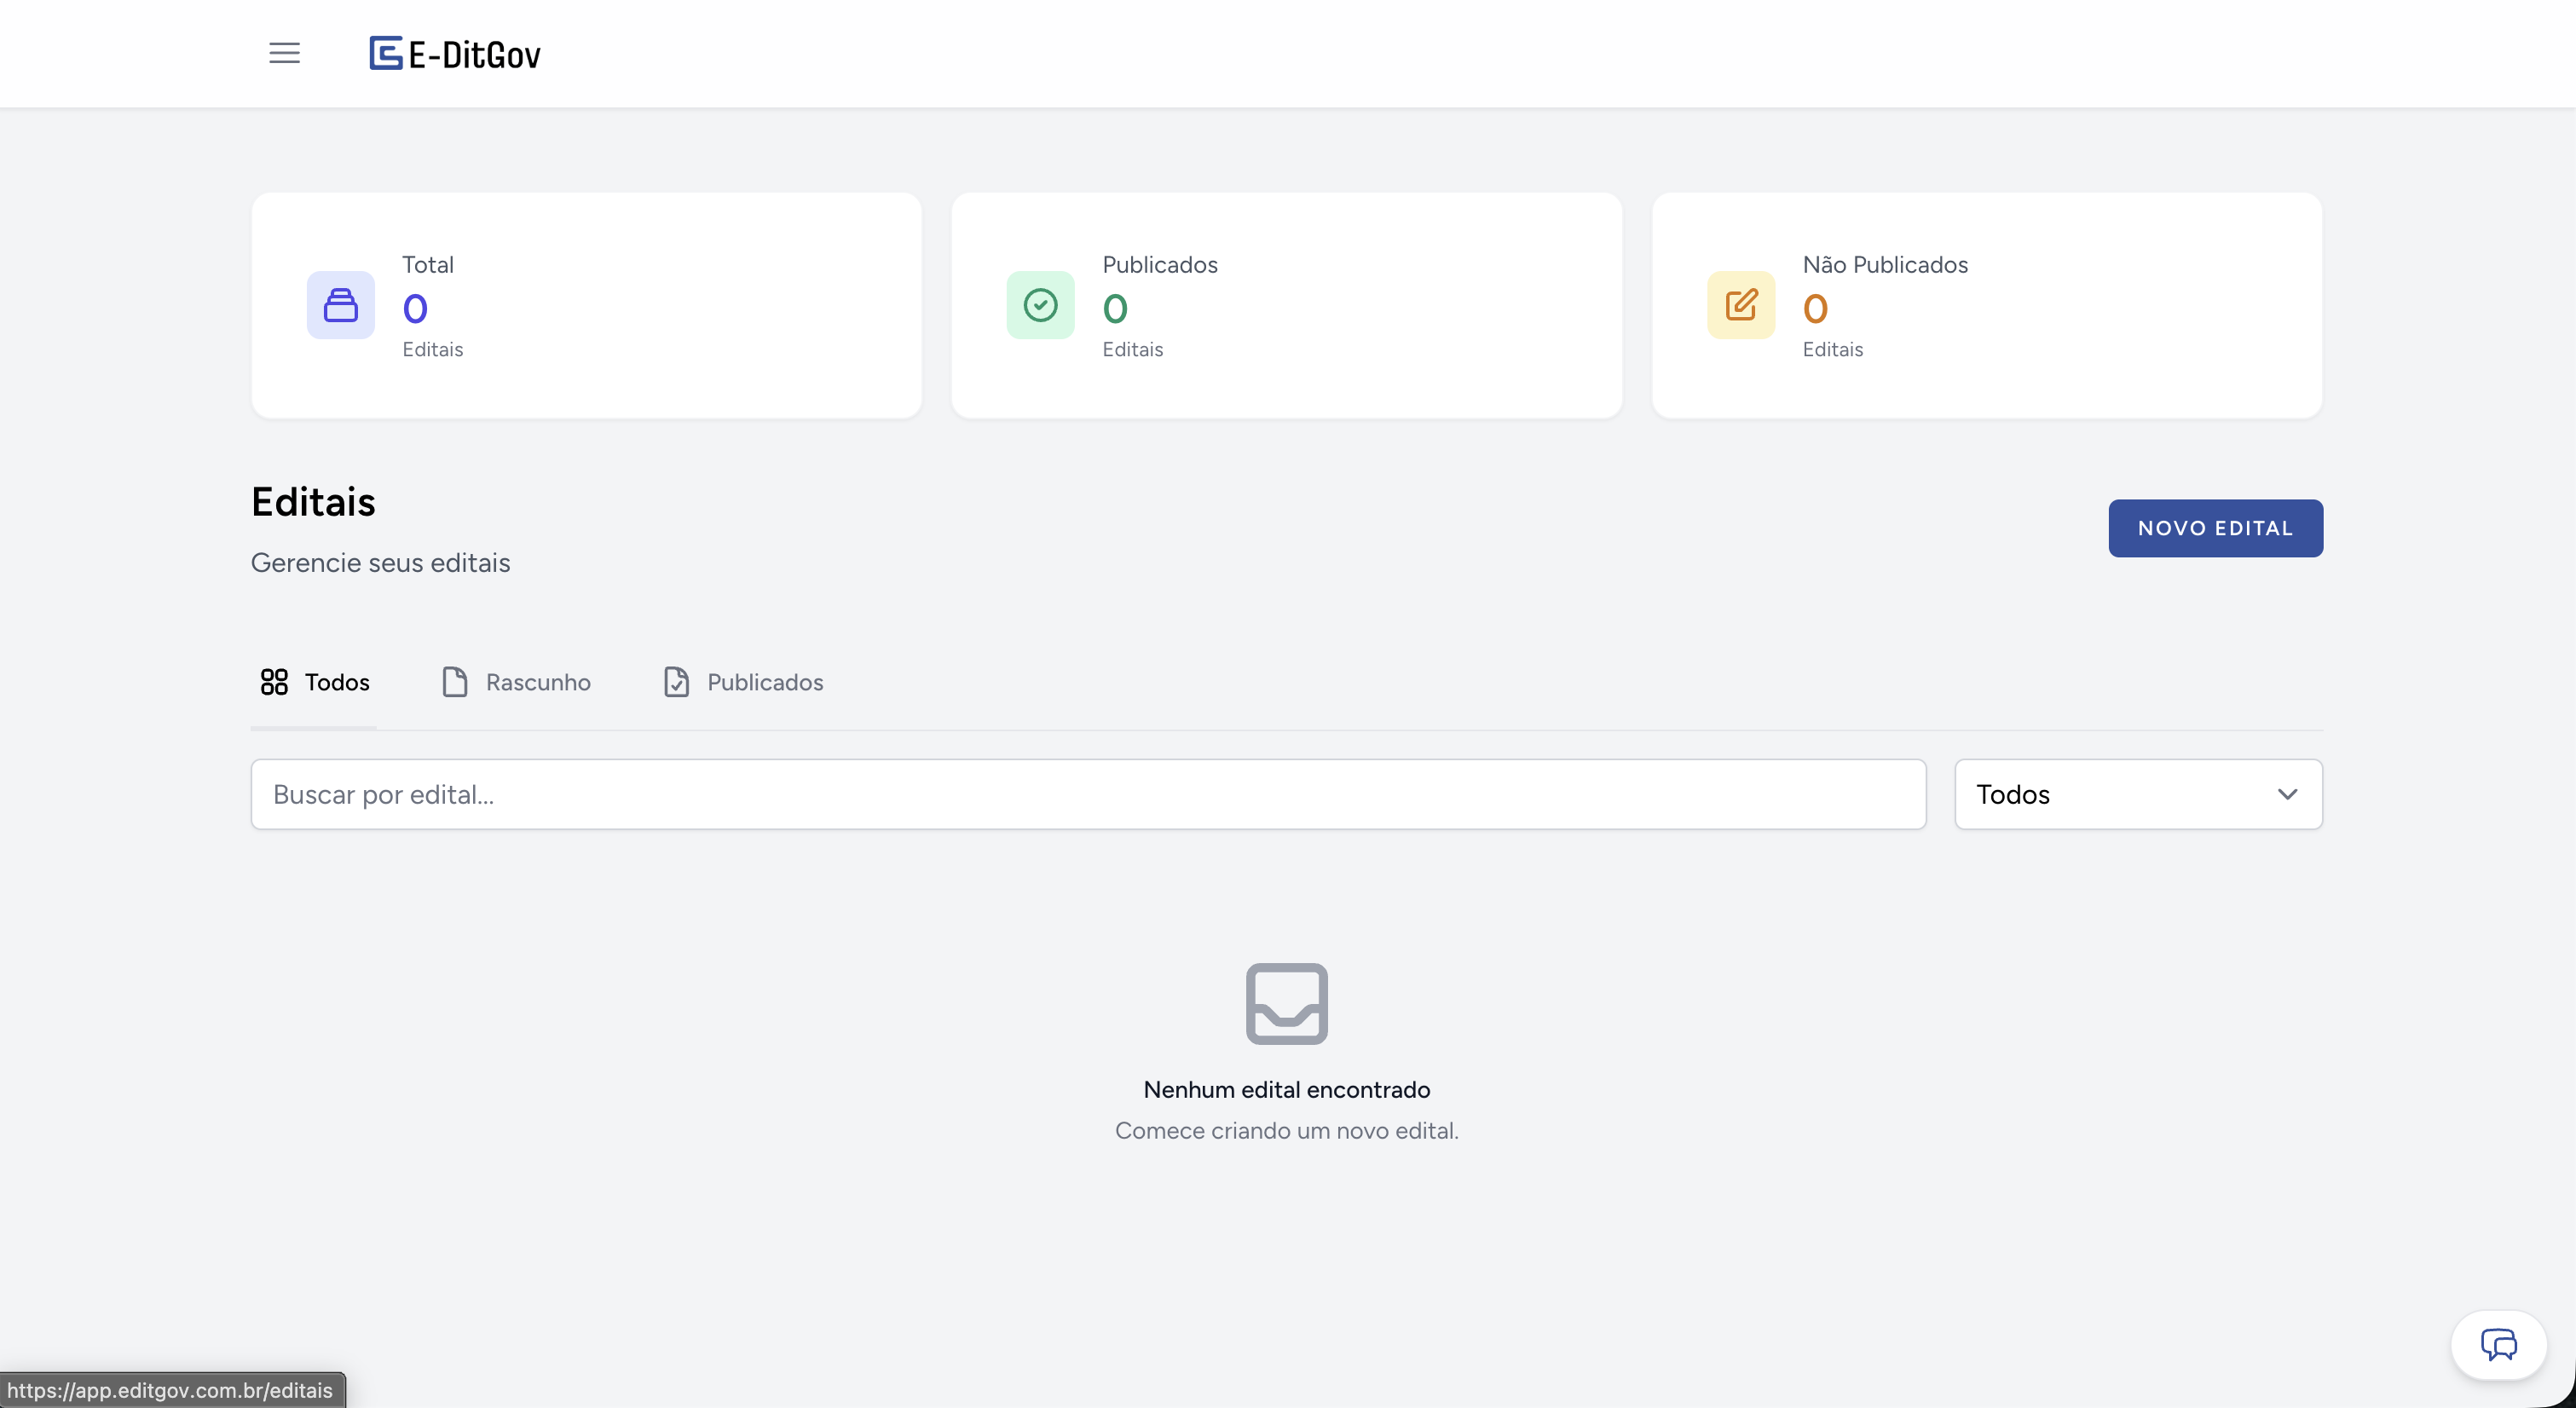Click the dropdown chevron arrow
The width and height of the screenshot is (2576, 1408).
(2287, 794)
